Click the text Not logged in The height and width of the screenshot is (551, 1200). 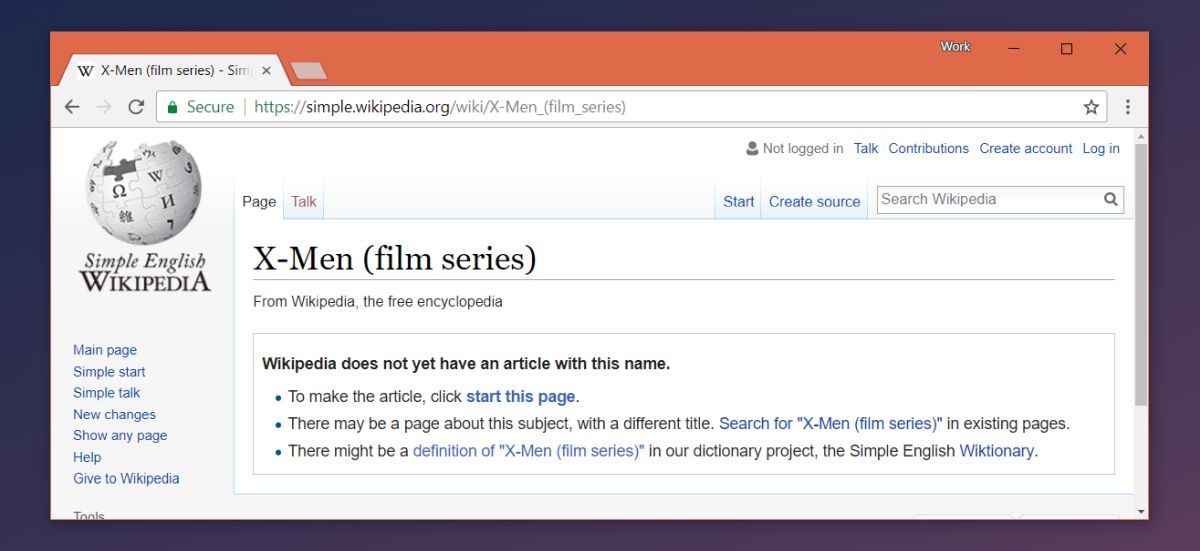[x=803, y=148]
